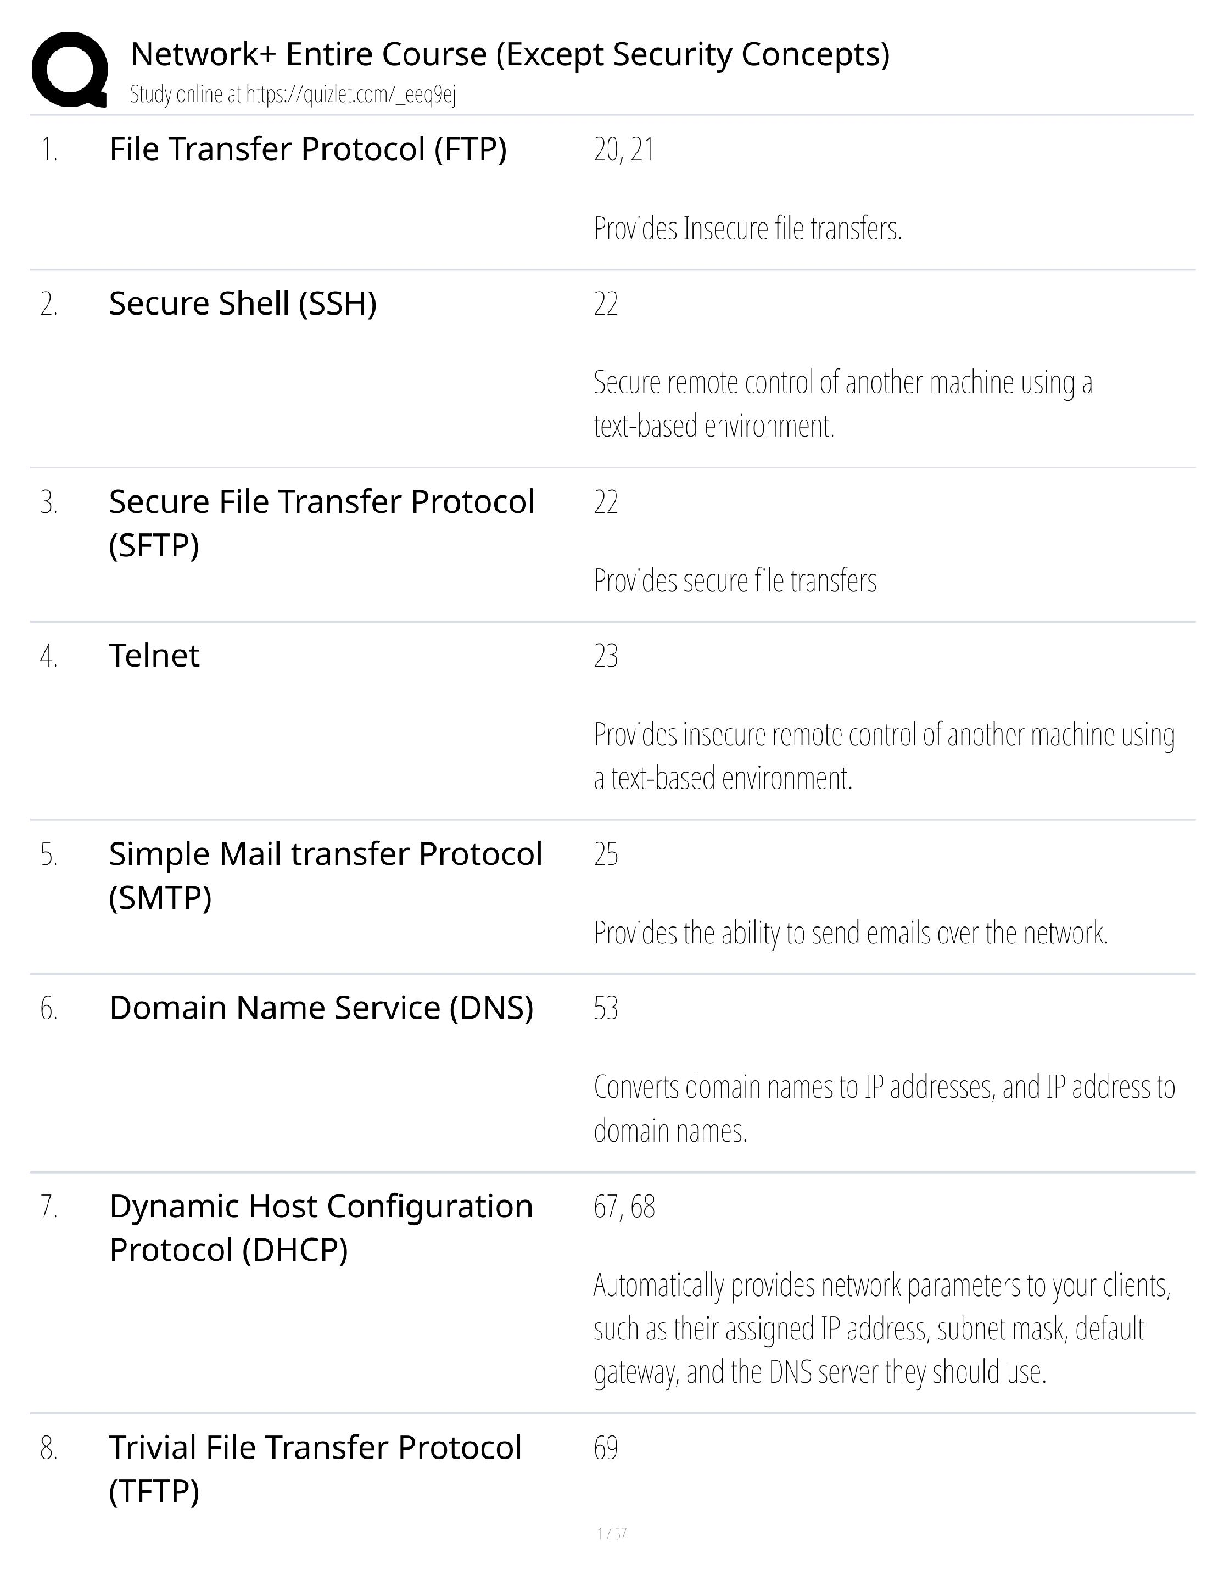The width and height of the screenshot is (1224, 1584).
Task: Select the SMTP send emails definition
Action: (x=850, y=933)
